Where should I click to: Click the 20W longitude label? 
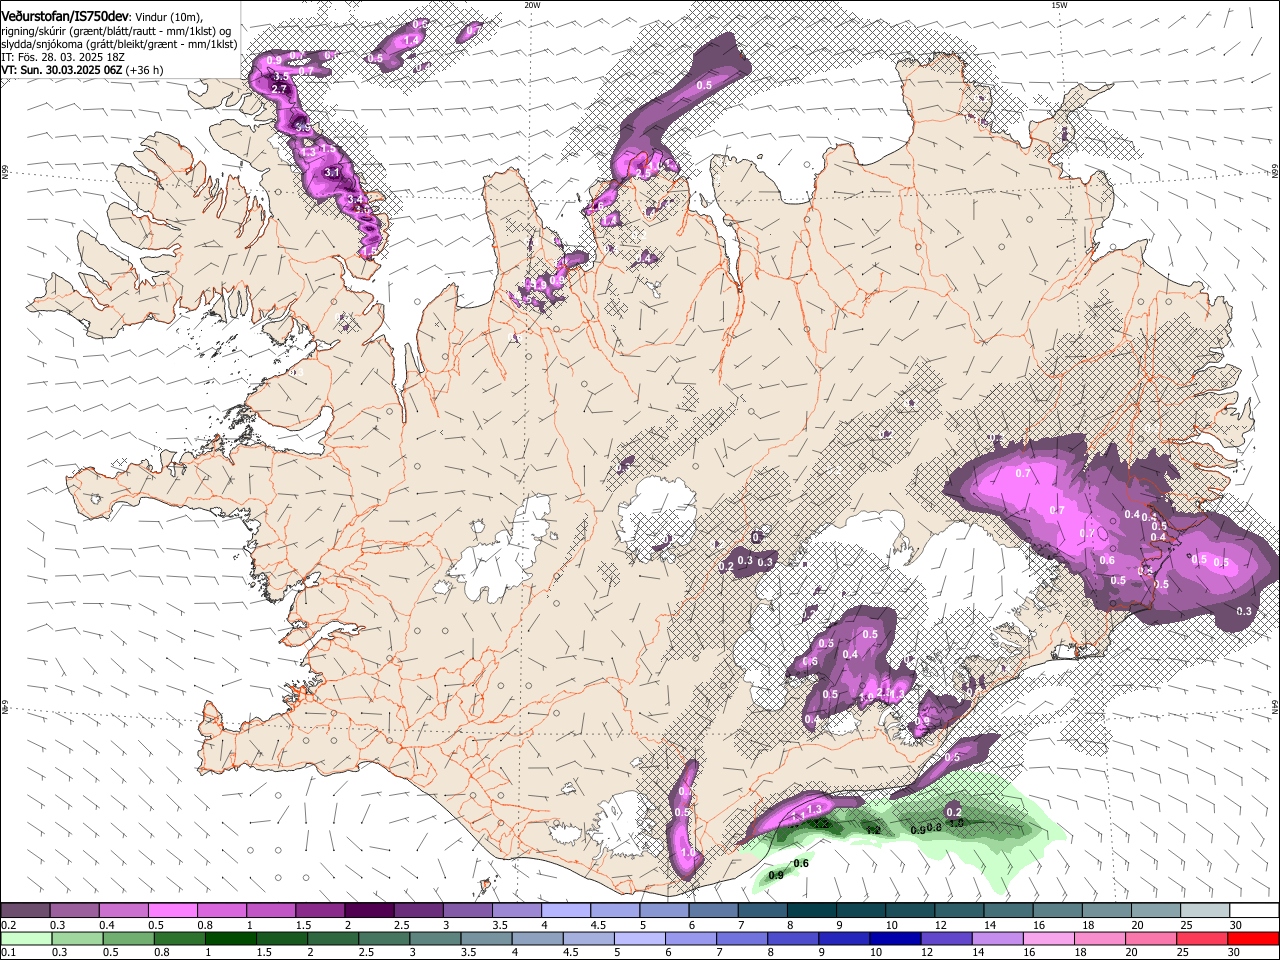pos(532,5)
